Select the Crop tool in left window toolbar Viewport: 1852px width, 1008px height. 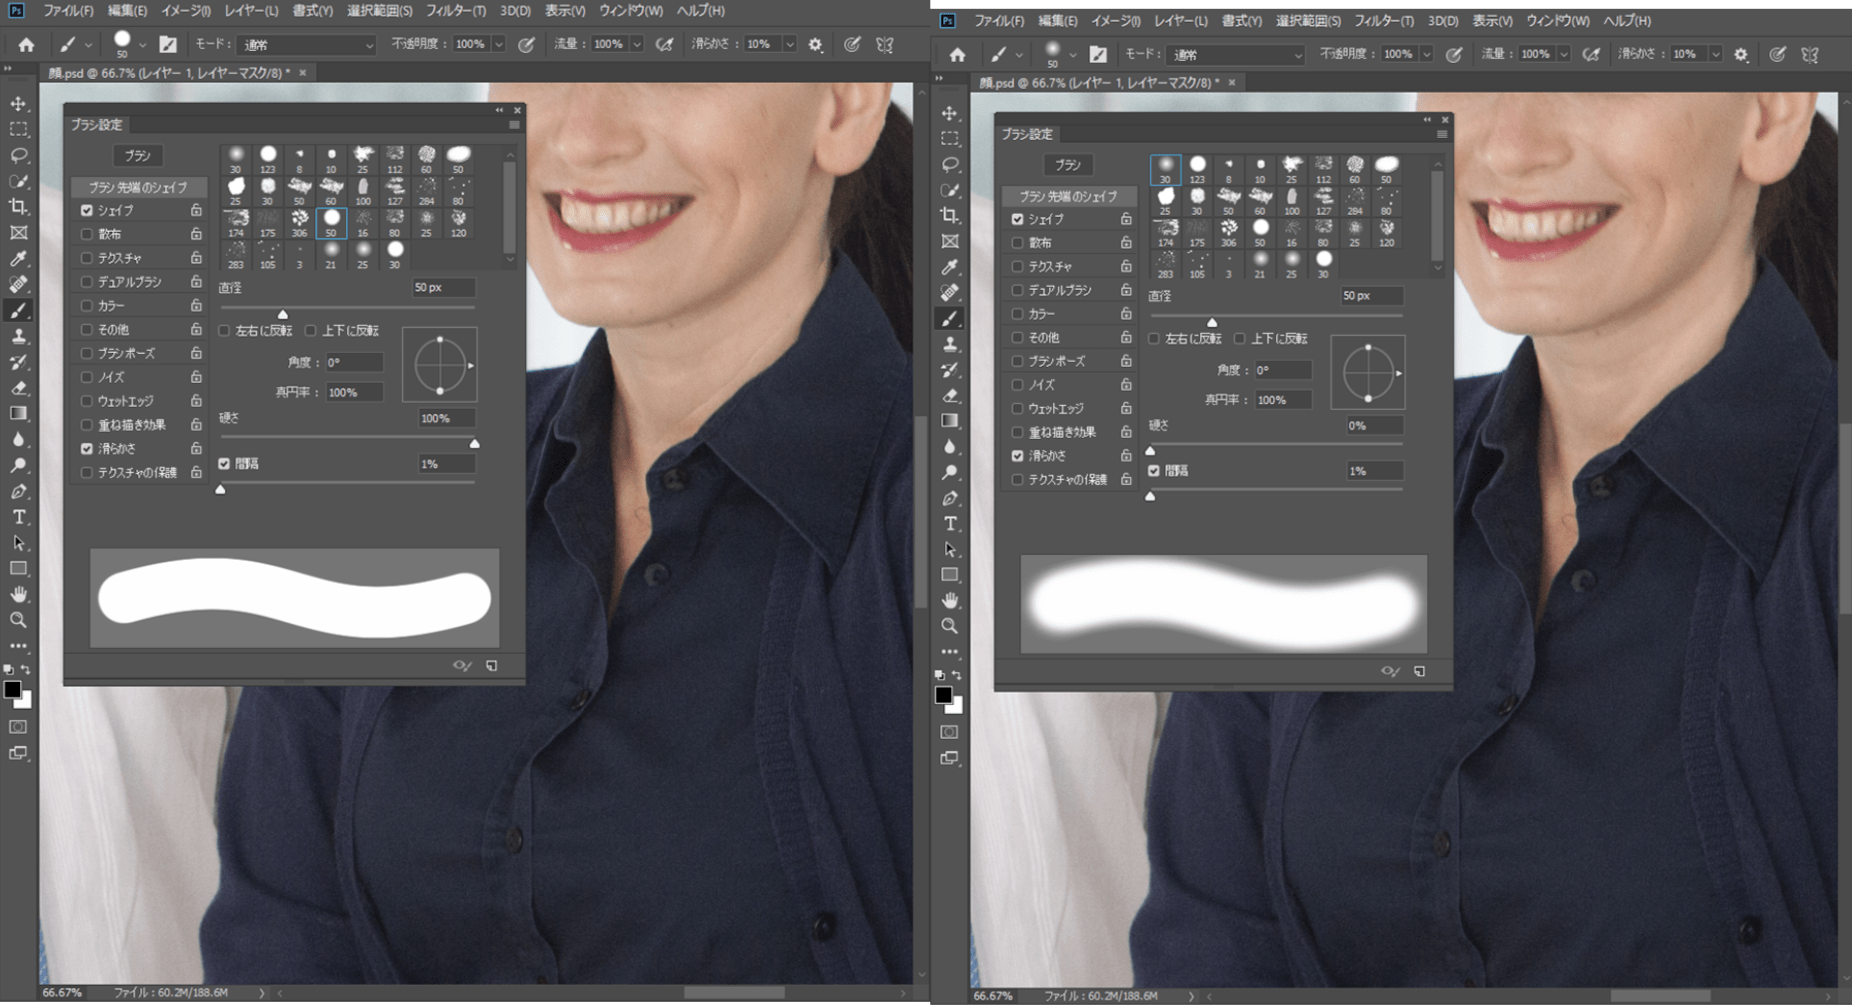19,207
